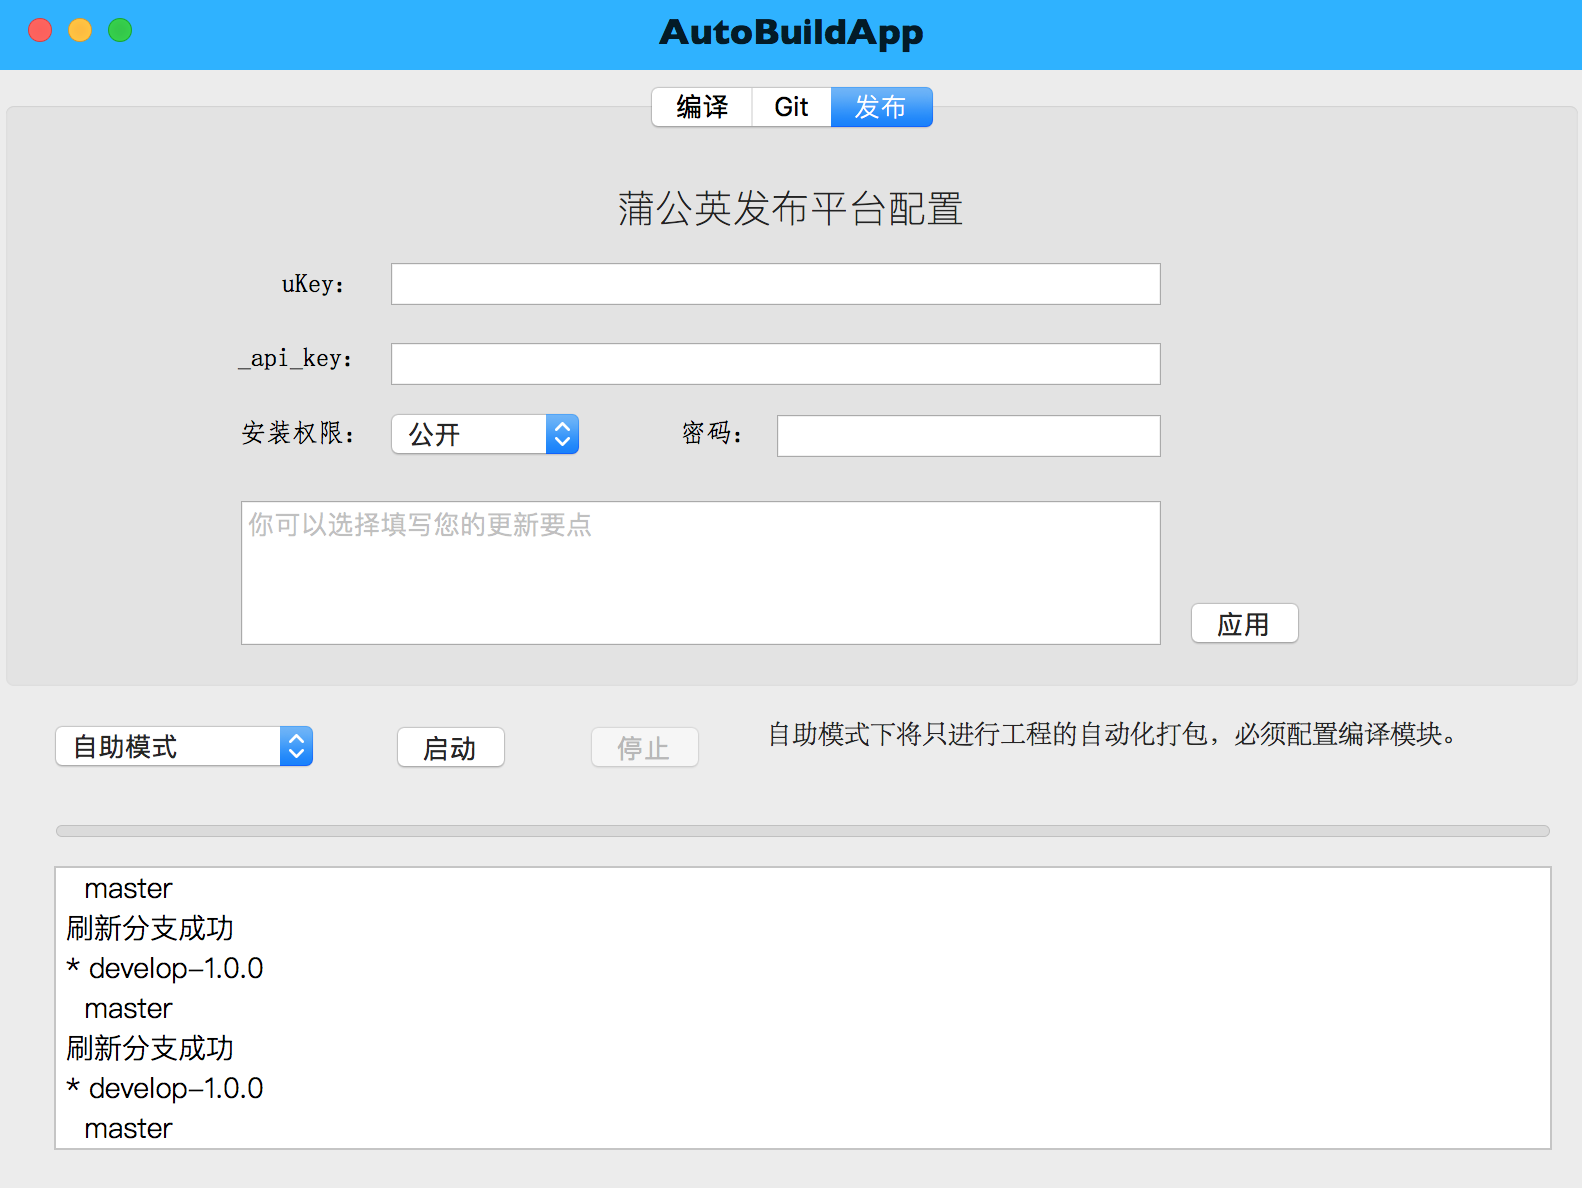Screen dimensions: 1582x1188
Task: Open the 自助模式 mode dropdown
Action: click(184, 746)
